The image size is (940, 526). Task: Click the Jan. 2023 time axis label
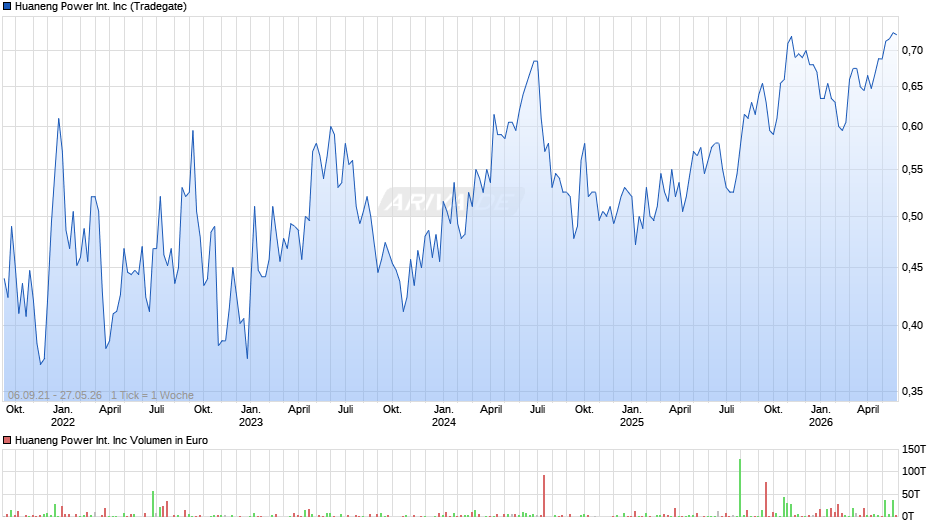click(x=251, y=416)
